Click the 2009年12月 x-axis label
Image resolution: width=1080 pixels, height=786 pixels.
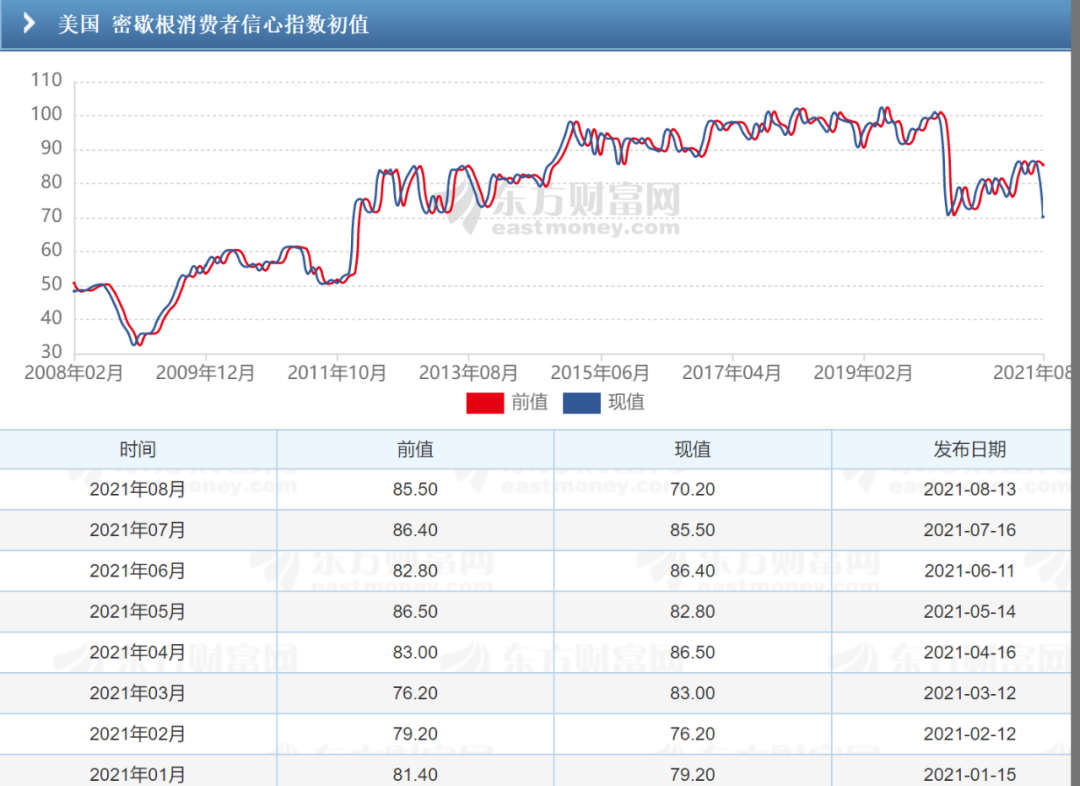(x=205, y=373)
